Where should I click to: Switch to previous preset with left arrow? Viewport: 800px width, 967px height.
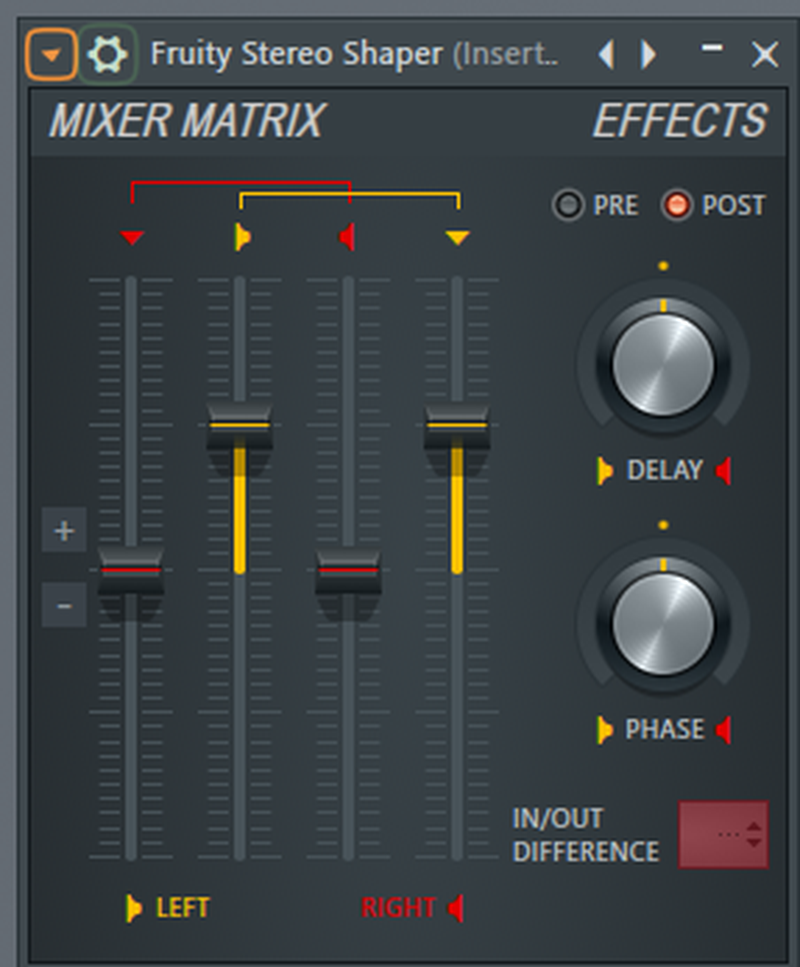(x=606, y=55)
